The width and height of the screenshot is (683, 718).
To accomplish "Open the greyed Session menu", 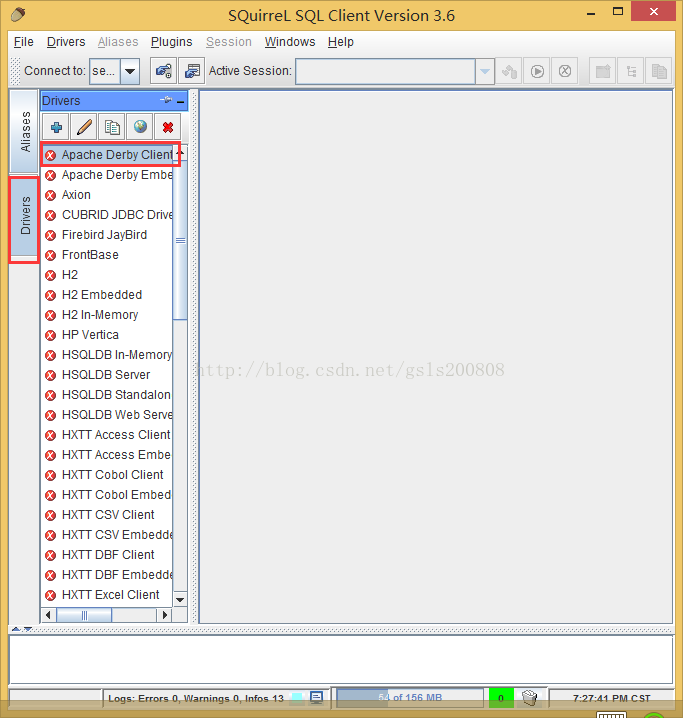I will 228,42.
